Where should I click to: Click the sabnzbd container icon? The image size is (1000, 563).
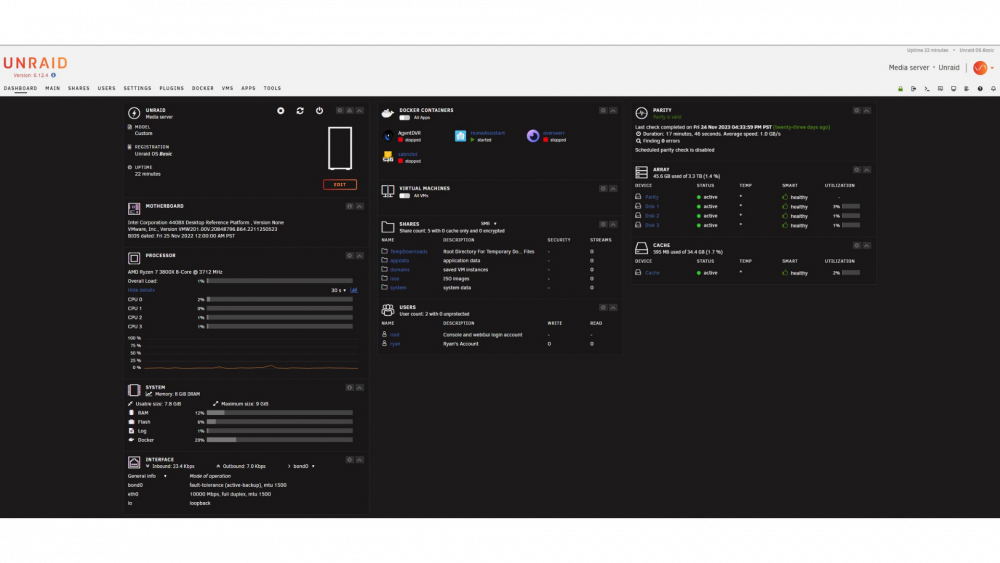tap(388, 157)
